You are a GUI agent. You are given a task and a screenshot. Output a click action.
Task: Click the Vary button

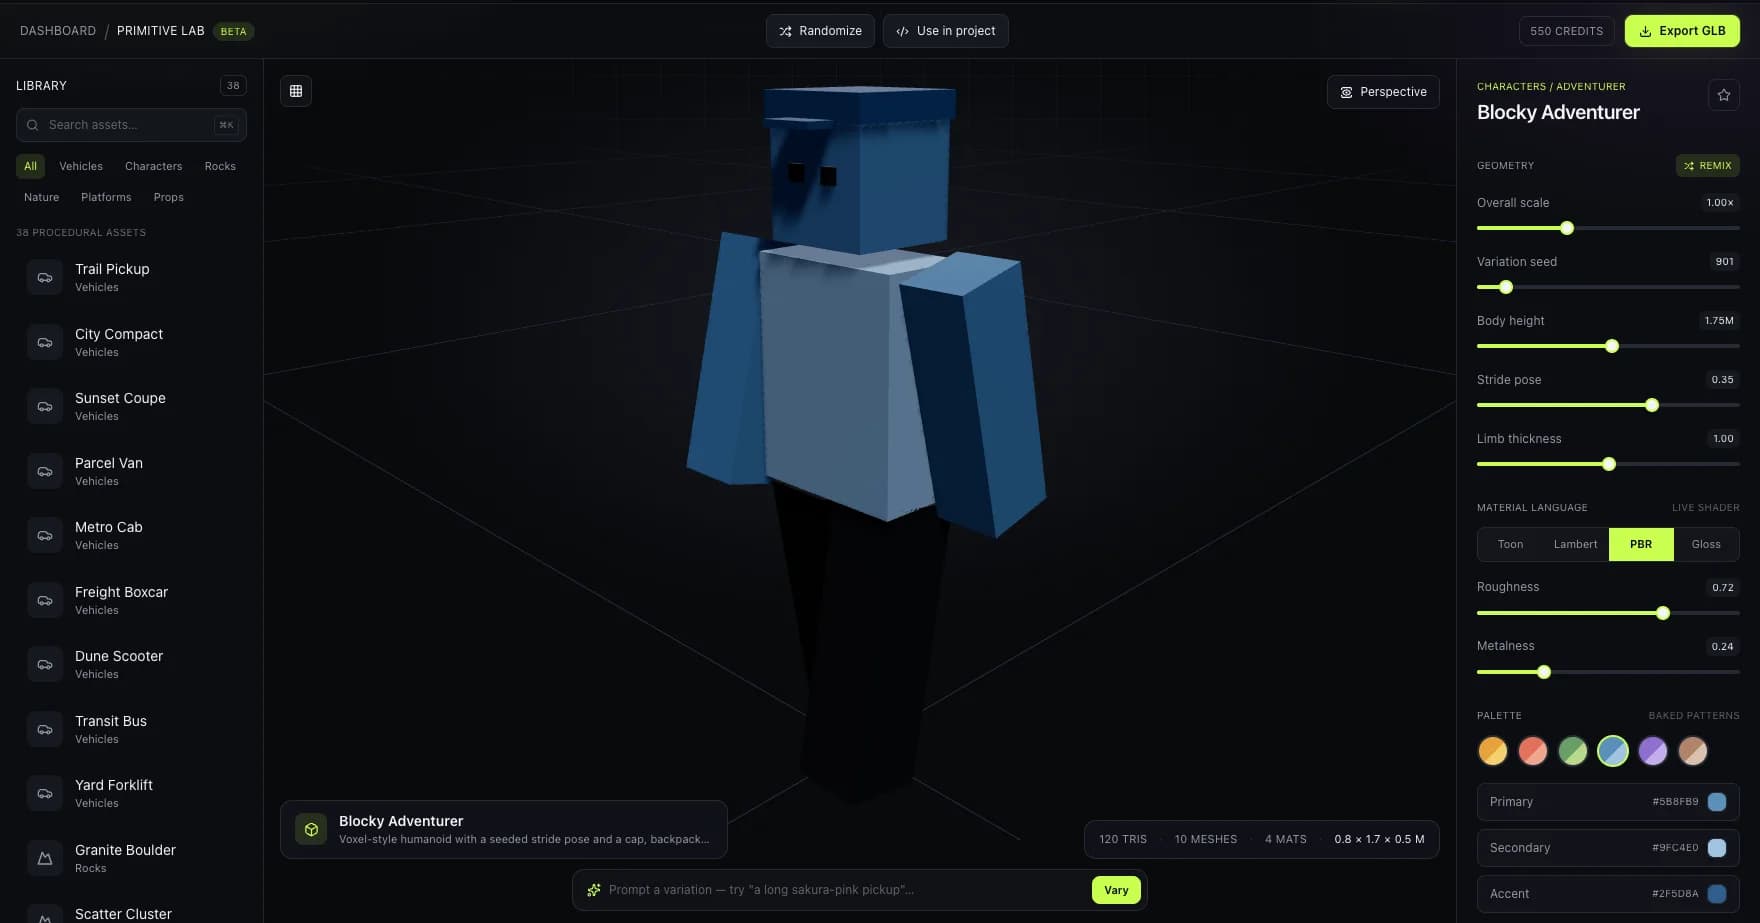tap(1116, 890)
